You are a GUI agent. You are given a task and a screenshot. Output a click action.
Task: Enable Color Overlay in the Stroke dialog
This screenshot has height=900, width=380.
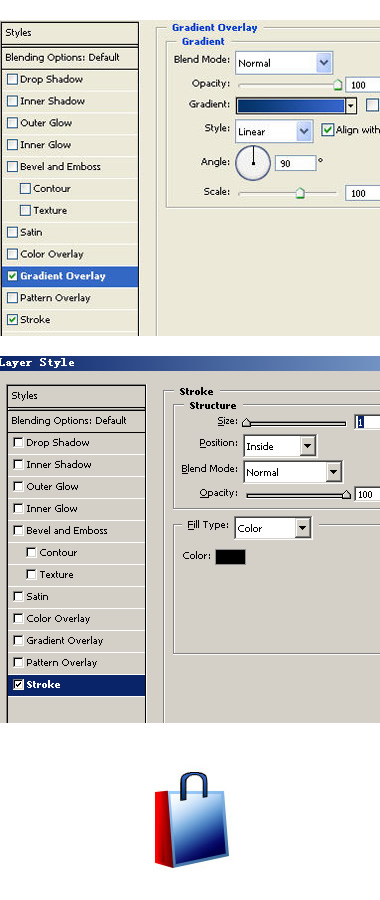coord(18,618)
